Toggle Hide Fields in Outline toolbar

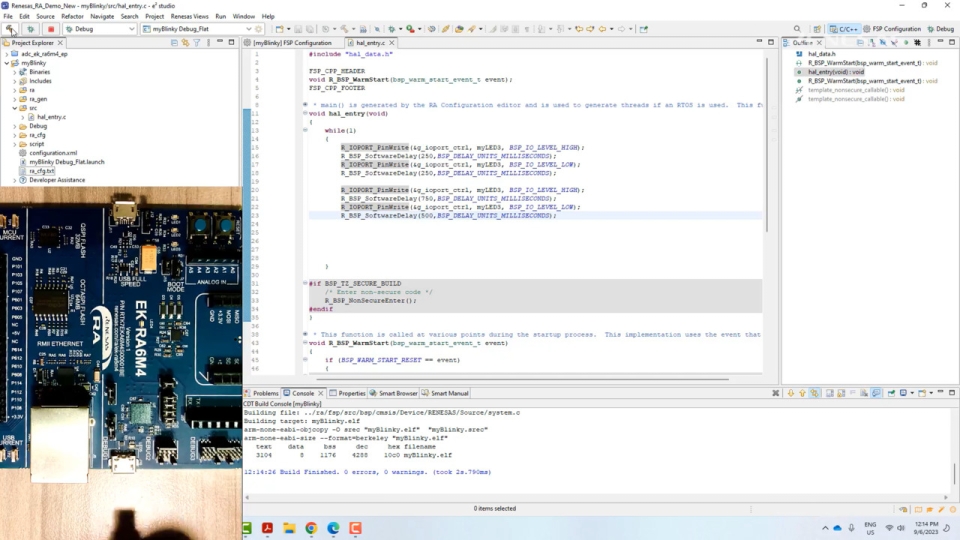[x=883, y=43]
